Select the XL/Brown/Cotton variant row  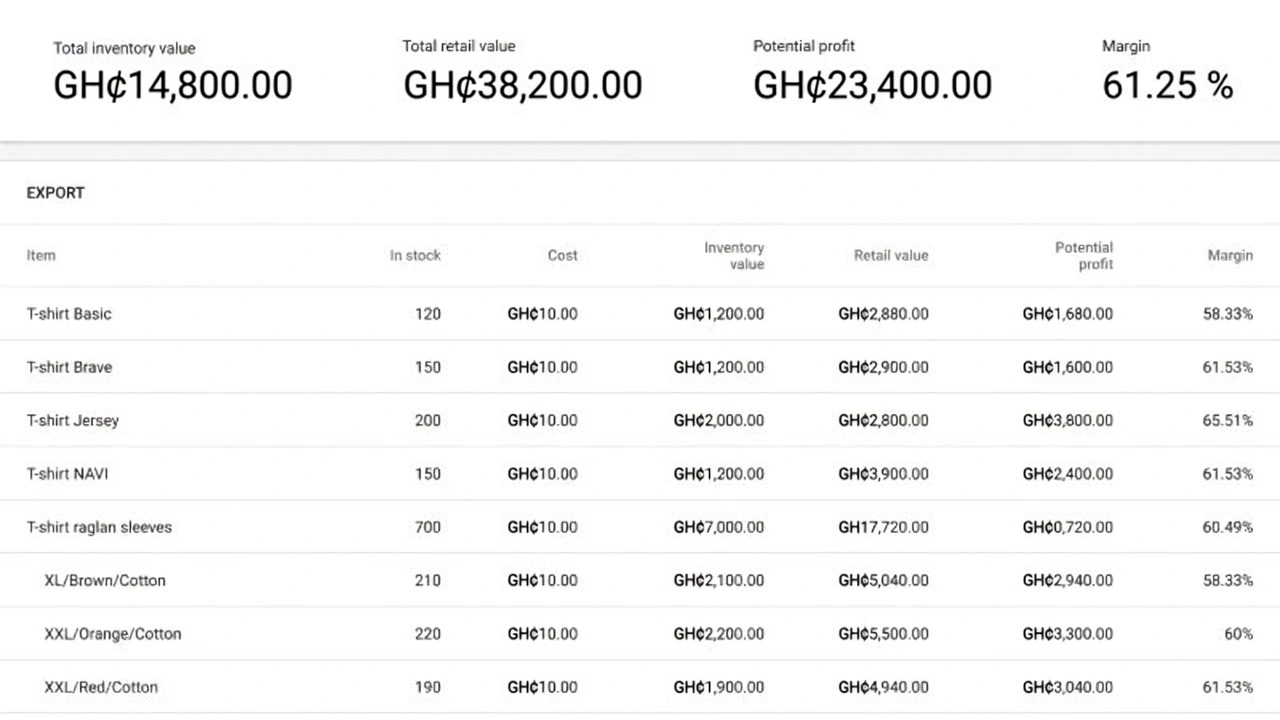coord(640,580)
